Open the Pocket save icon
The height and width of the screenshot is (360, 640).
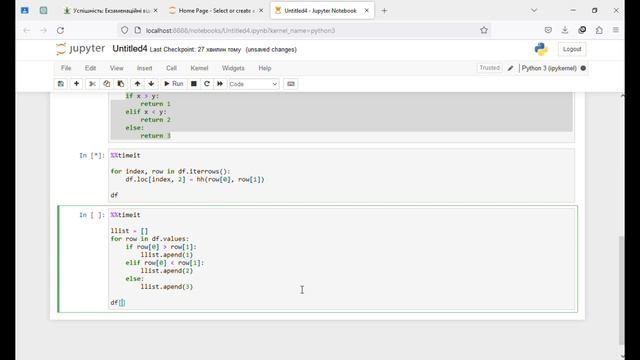[548, 30]
